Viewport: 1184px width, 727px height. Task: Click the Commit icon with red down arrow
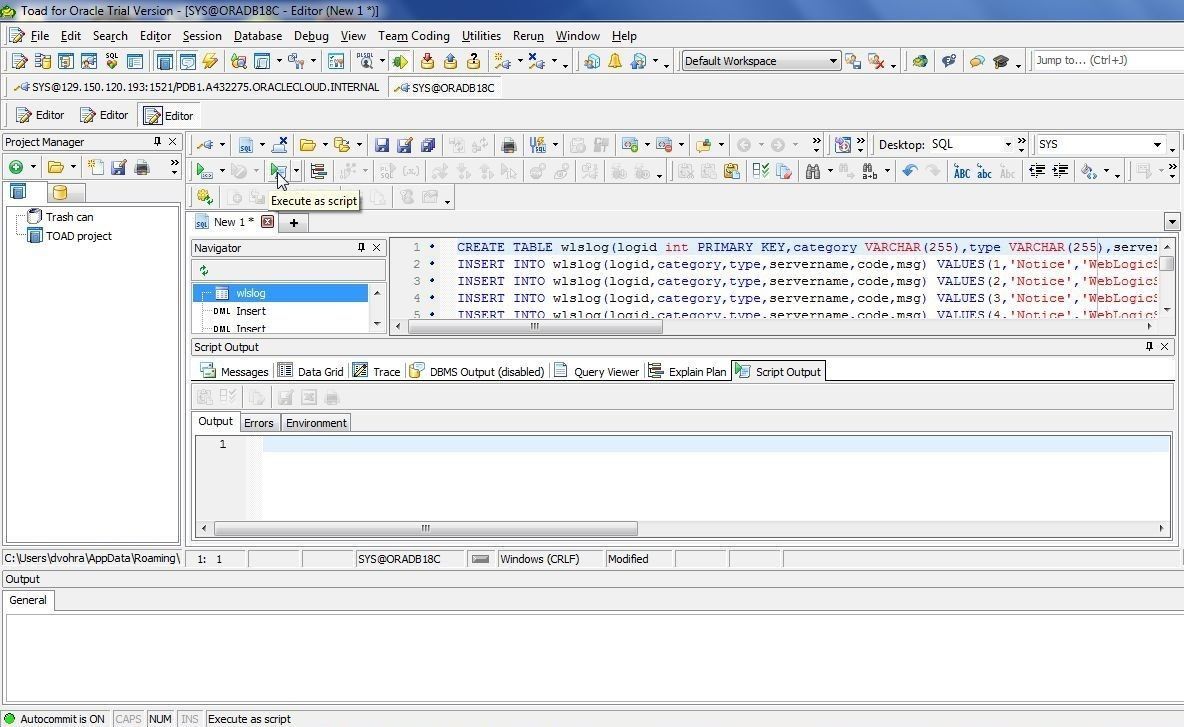[427, 61]
